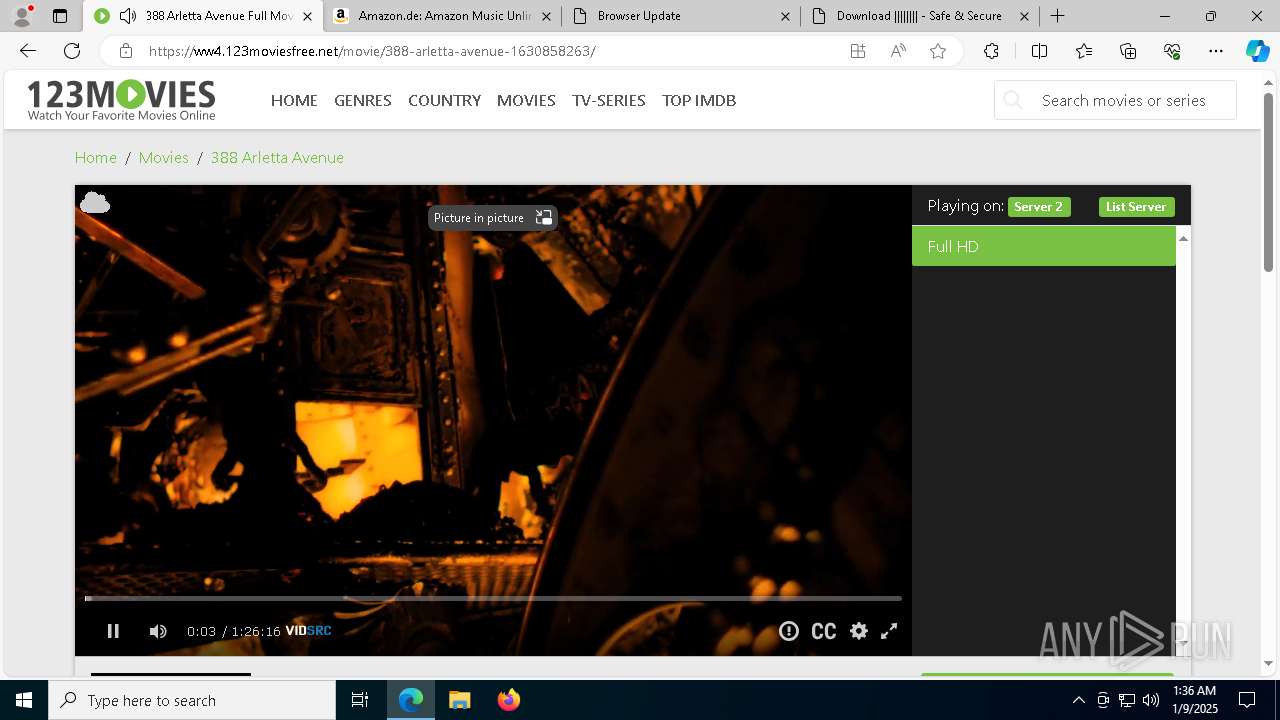Close the 388 Arletta Avenue tab
Screen dimensions: 1280x720
(x=307, y=16)
